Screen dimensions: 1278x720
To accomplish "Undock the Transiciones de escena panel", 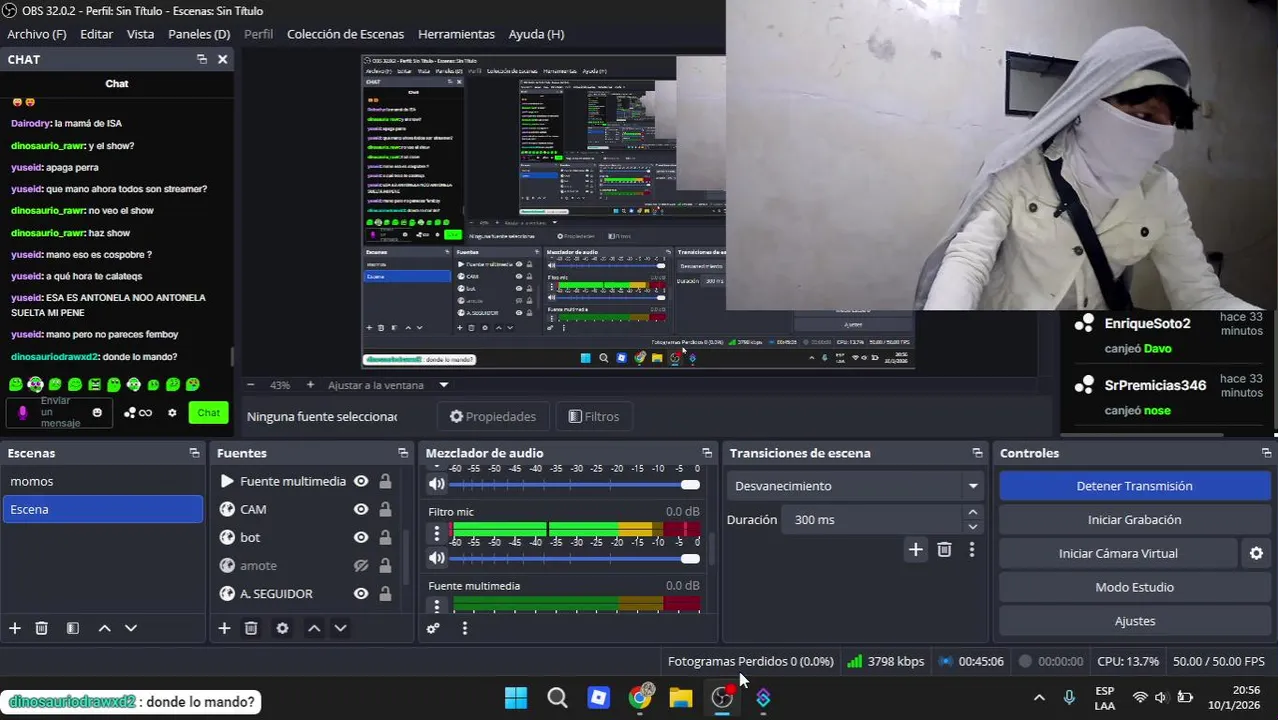I will (x=977, y=453).
